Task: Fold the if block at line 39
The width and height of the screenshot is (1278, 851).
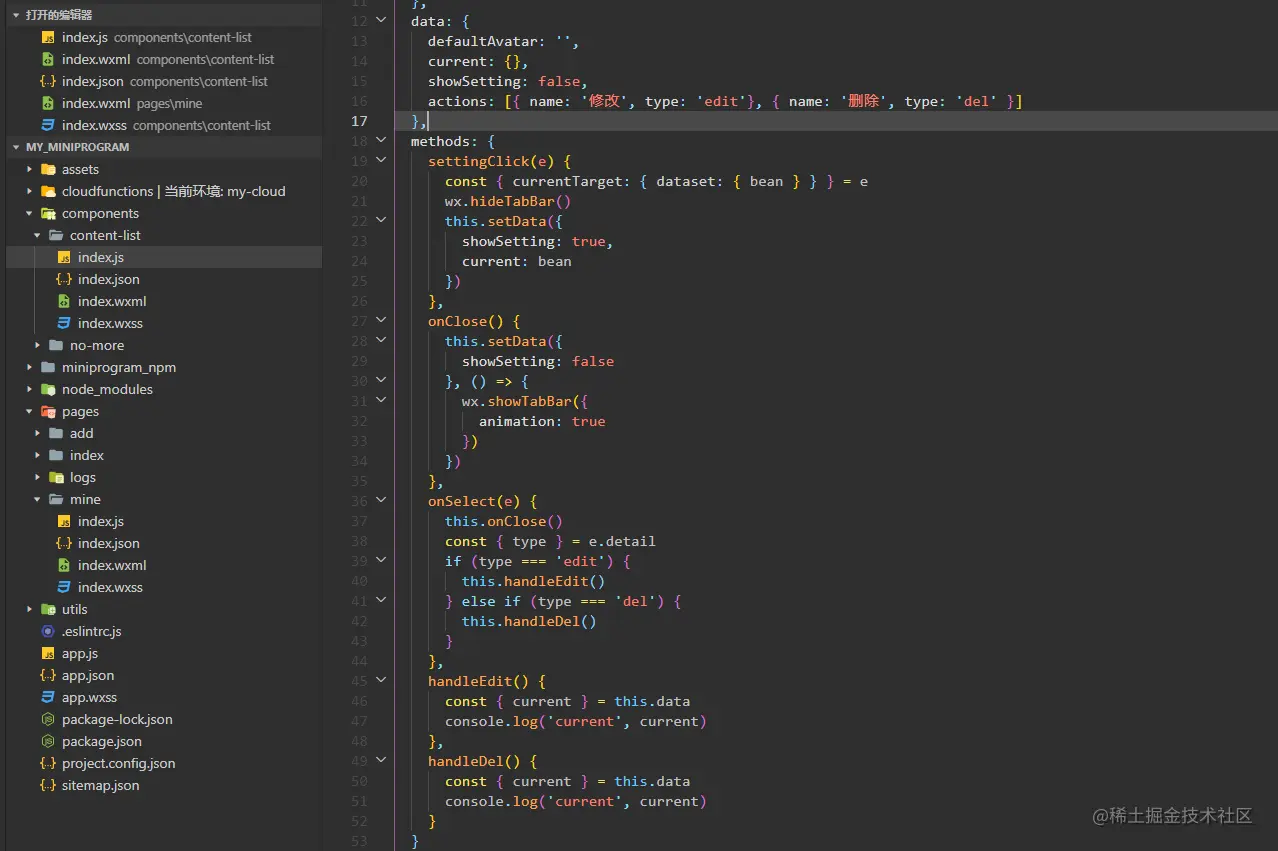Action: coord(381,561)
